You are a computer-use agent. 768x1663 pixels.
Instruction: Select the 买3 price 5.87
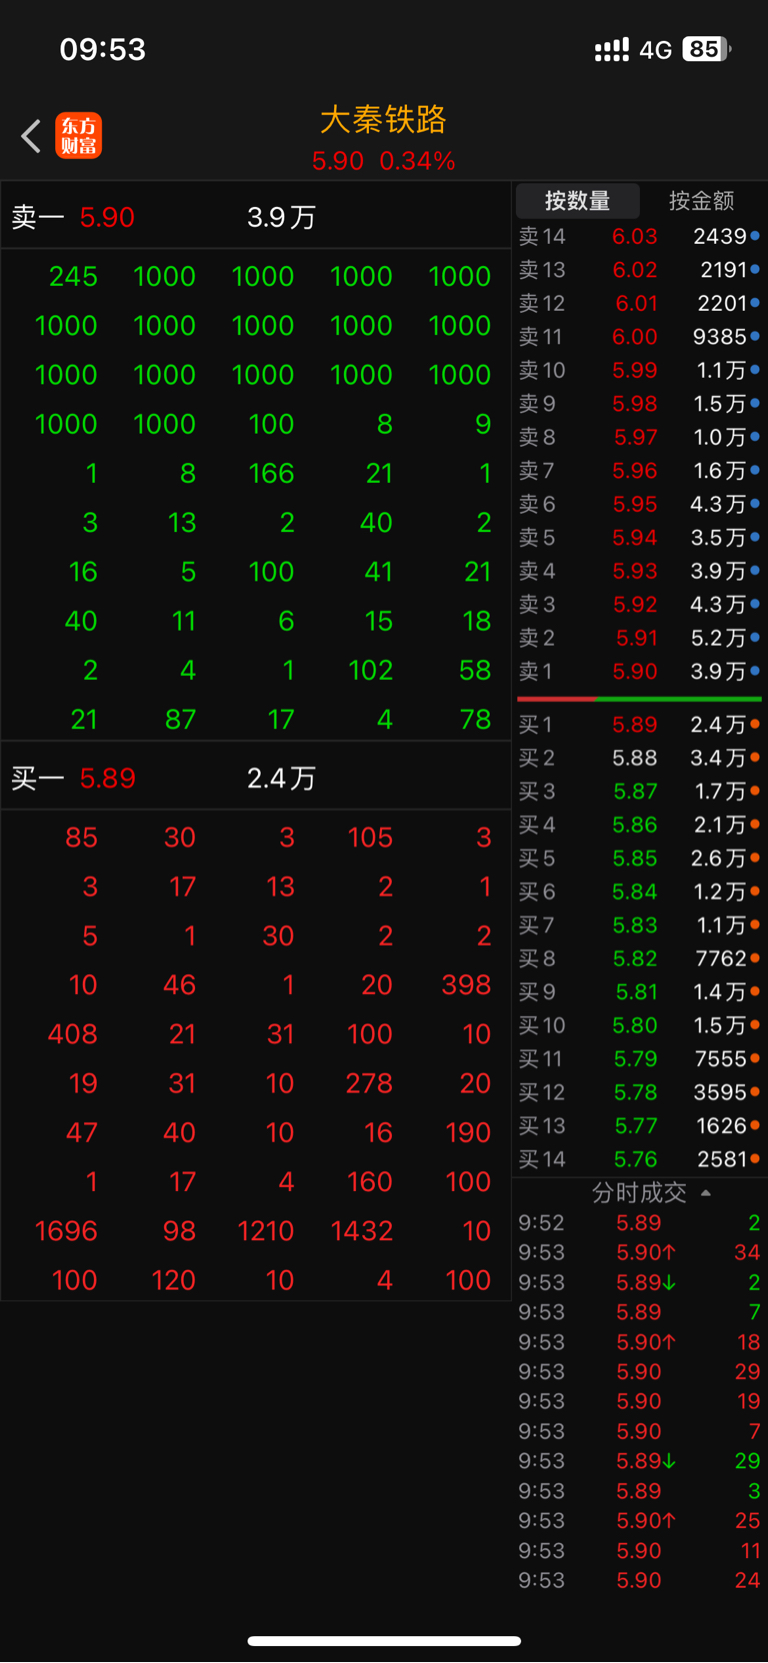[635, 791]
